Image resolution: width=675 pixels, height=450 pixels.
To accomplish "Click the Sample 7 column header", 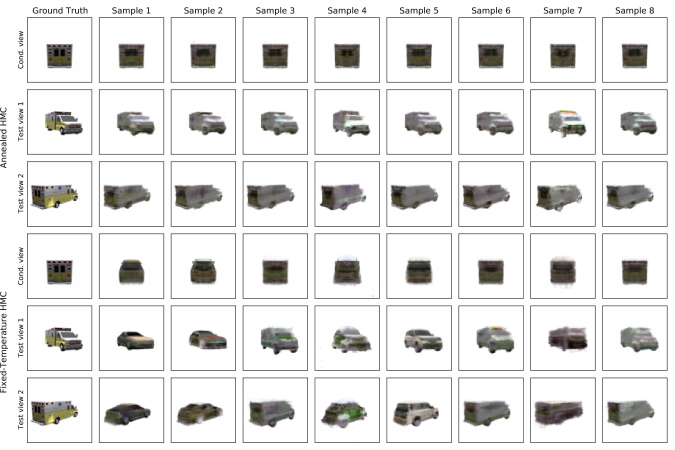I will 563,10.
